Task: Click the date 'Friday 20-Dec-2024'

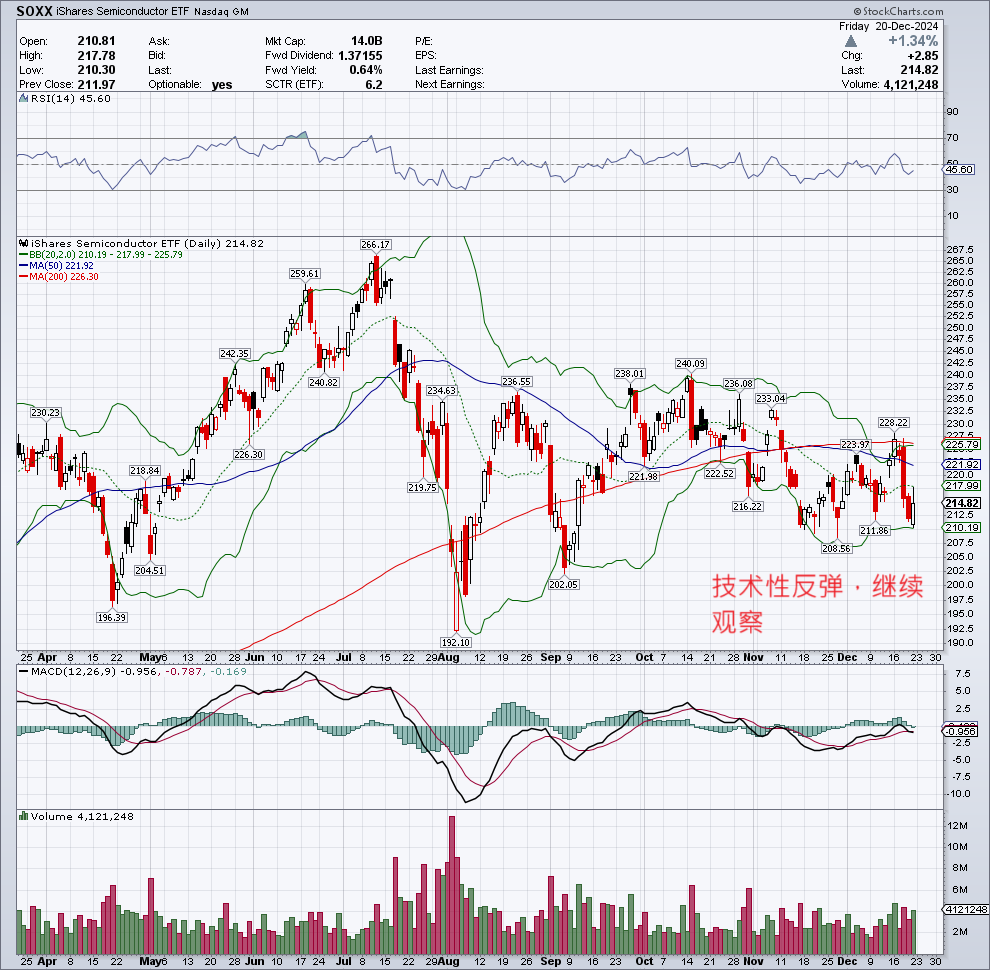Action: point(888,27)
